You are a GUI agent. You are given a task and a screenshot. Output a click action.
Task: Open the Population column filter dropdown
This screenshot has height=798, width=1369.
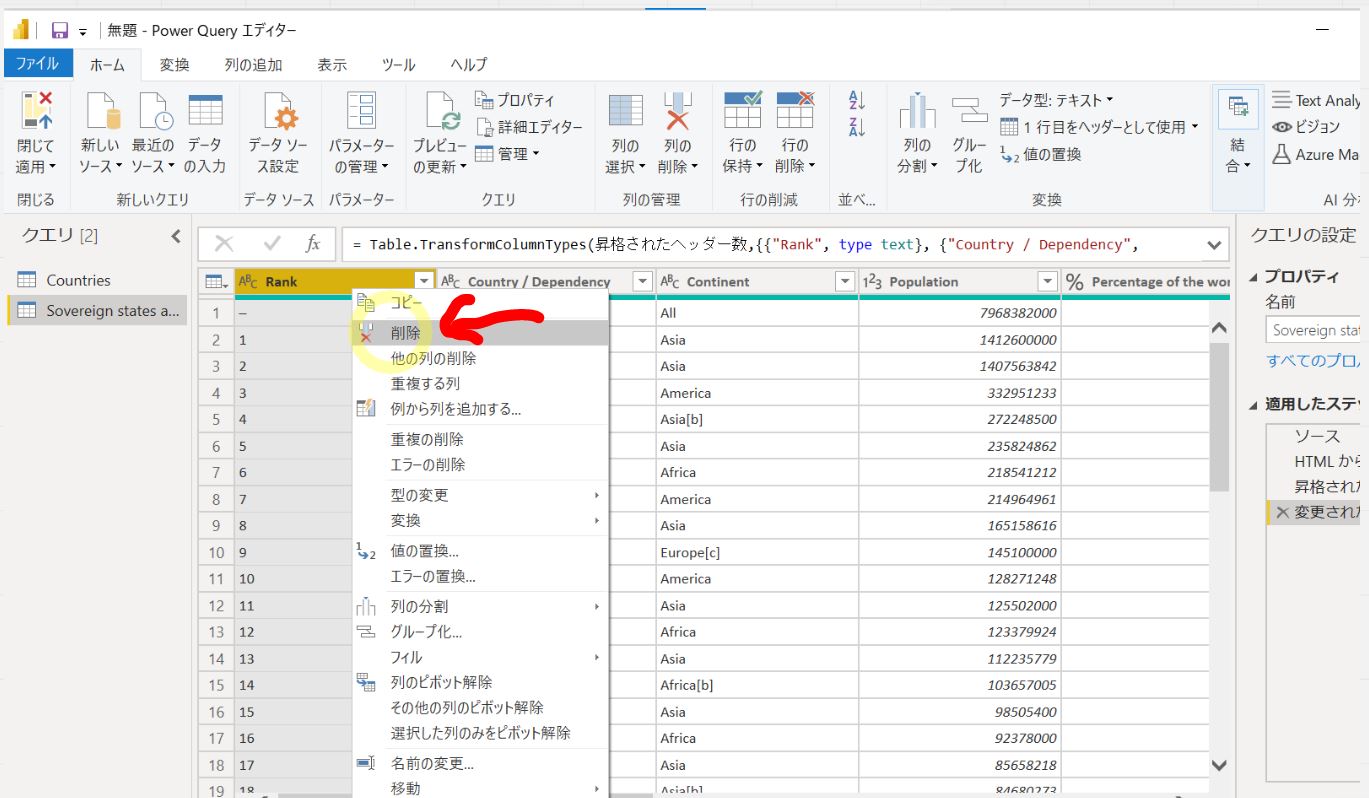pos(1048,282)
